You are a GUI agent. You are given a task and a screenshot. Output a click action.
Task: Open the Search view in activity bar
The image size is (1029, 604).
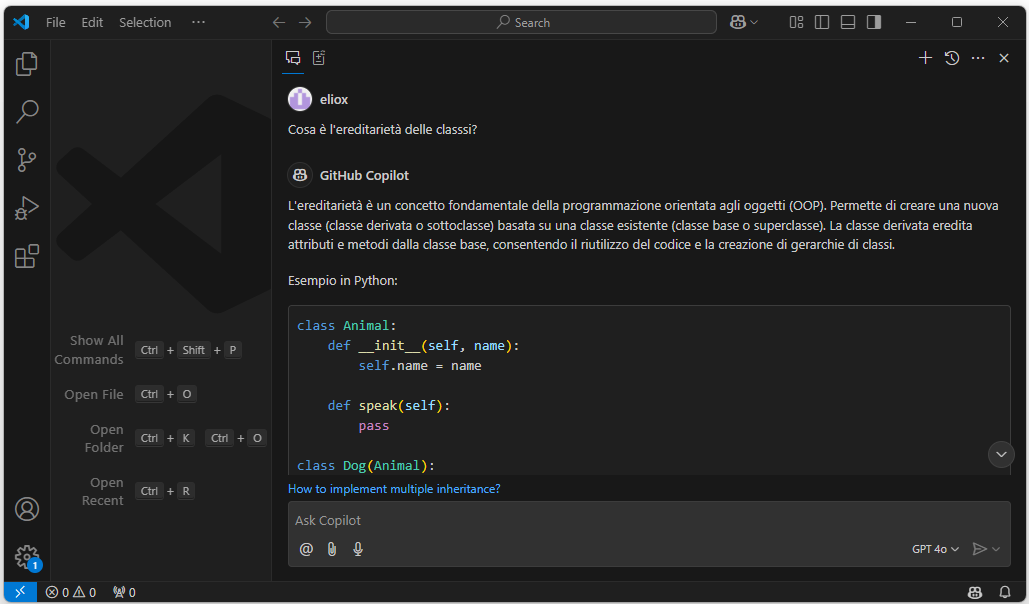(27, 111)
